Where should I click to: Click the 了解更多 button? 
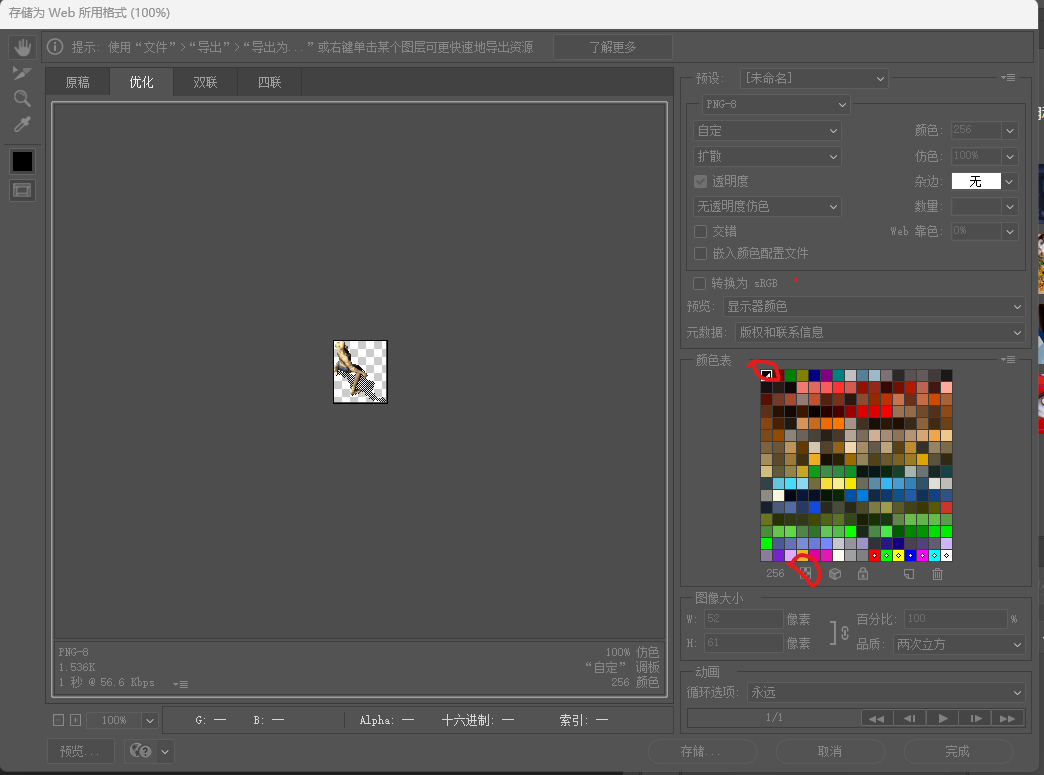coord(613,46)
